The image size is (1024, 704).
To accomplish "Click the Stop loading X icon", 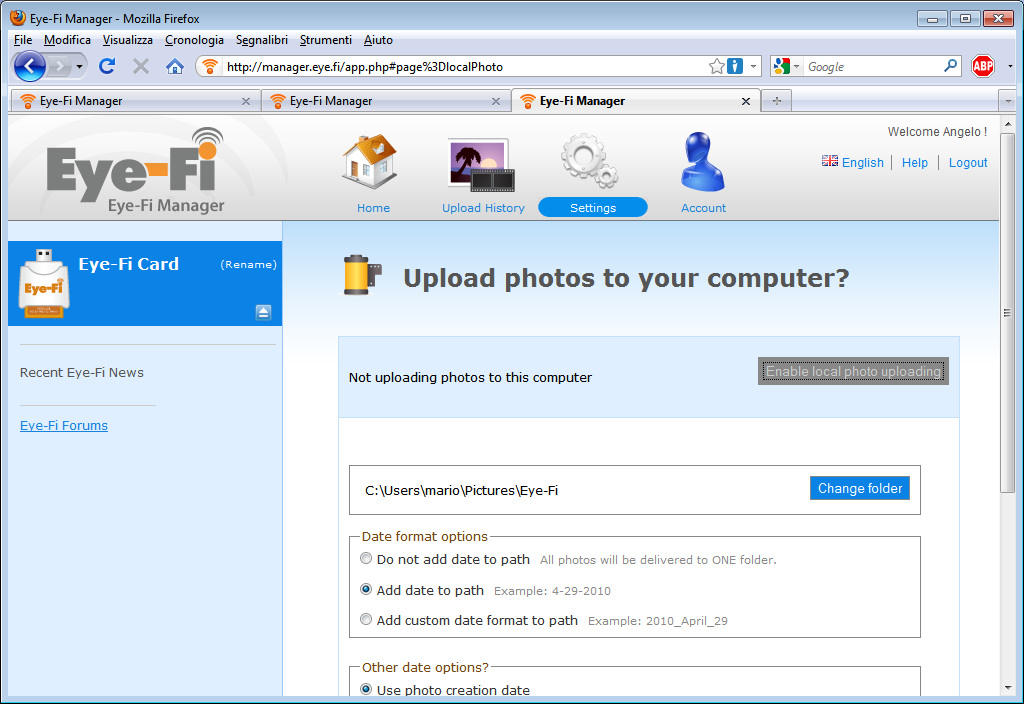I will 140,66.
